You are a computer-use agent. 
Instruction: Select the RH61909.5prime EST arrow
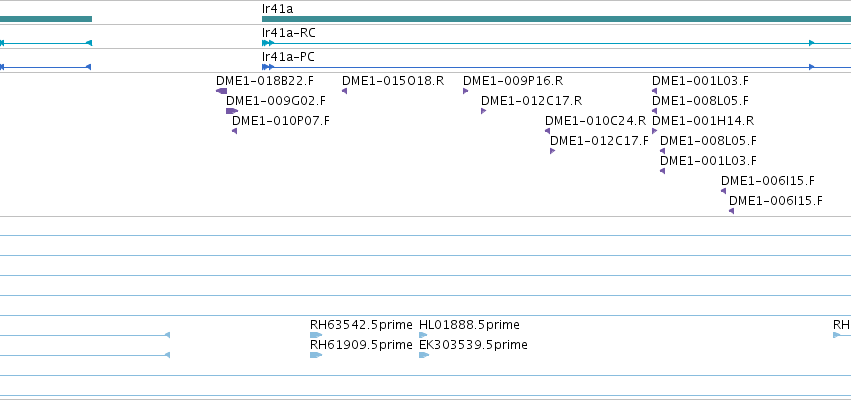[x=316, y=355]
